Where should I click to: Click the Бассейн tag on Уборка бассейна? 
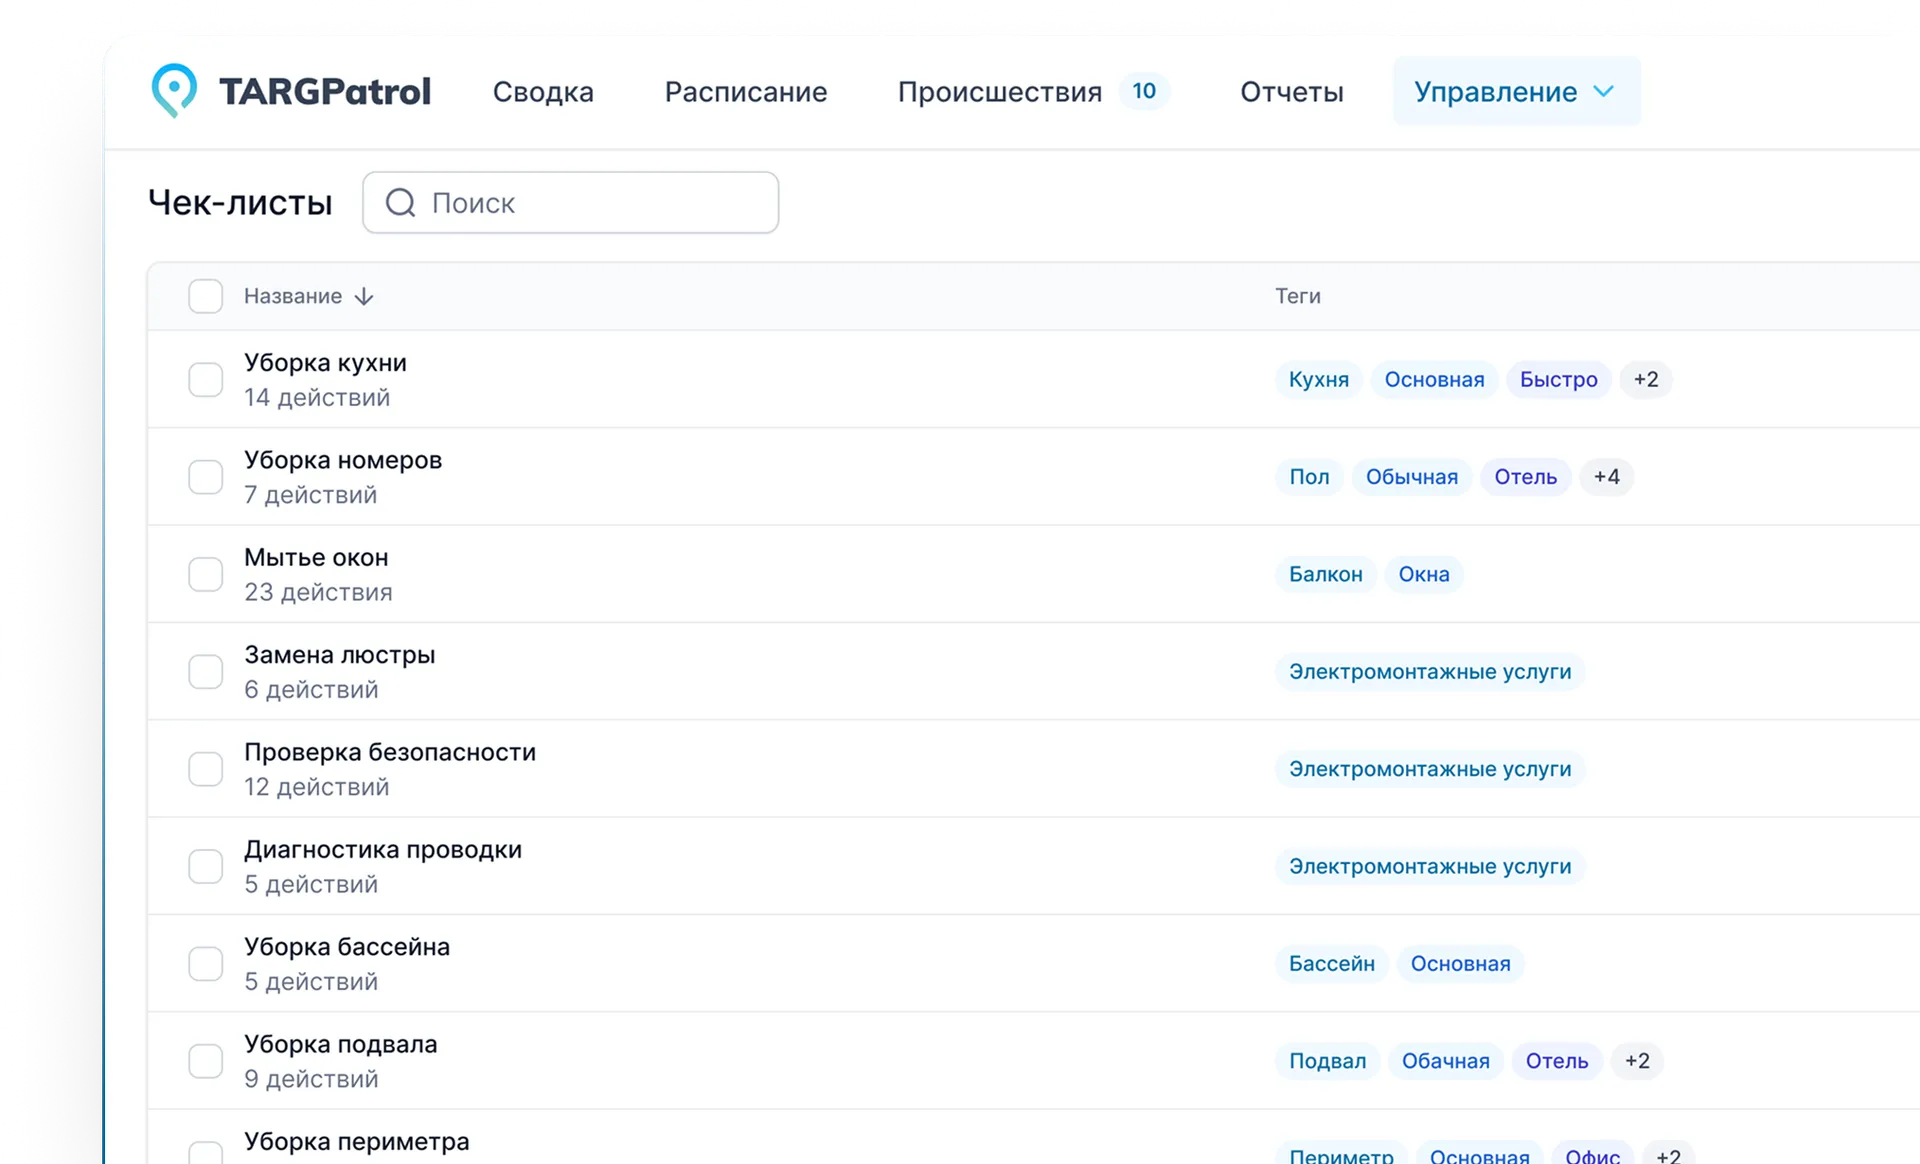coord(1331,964)
